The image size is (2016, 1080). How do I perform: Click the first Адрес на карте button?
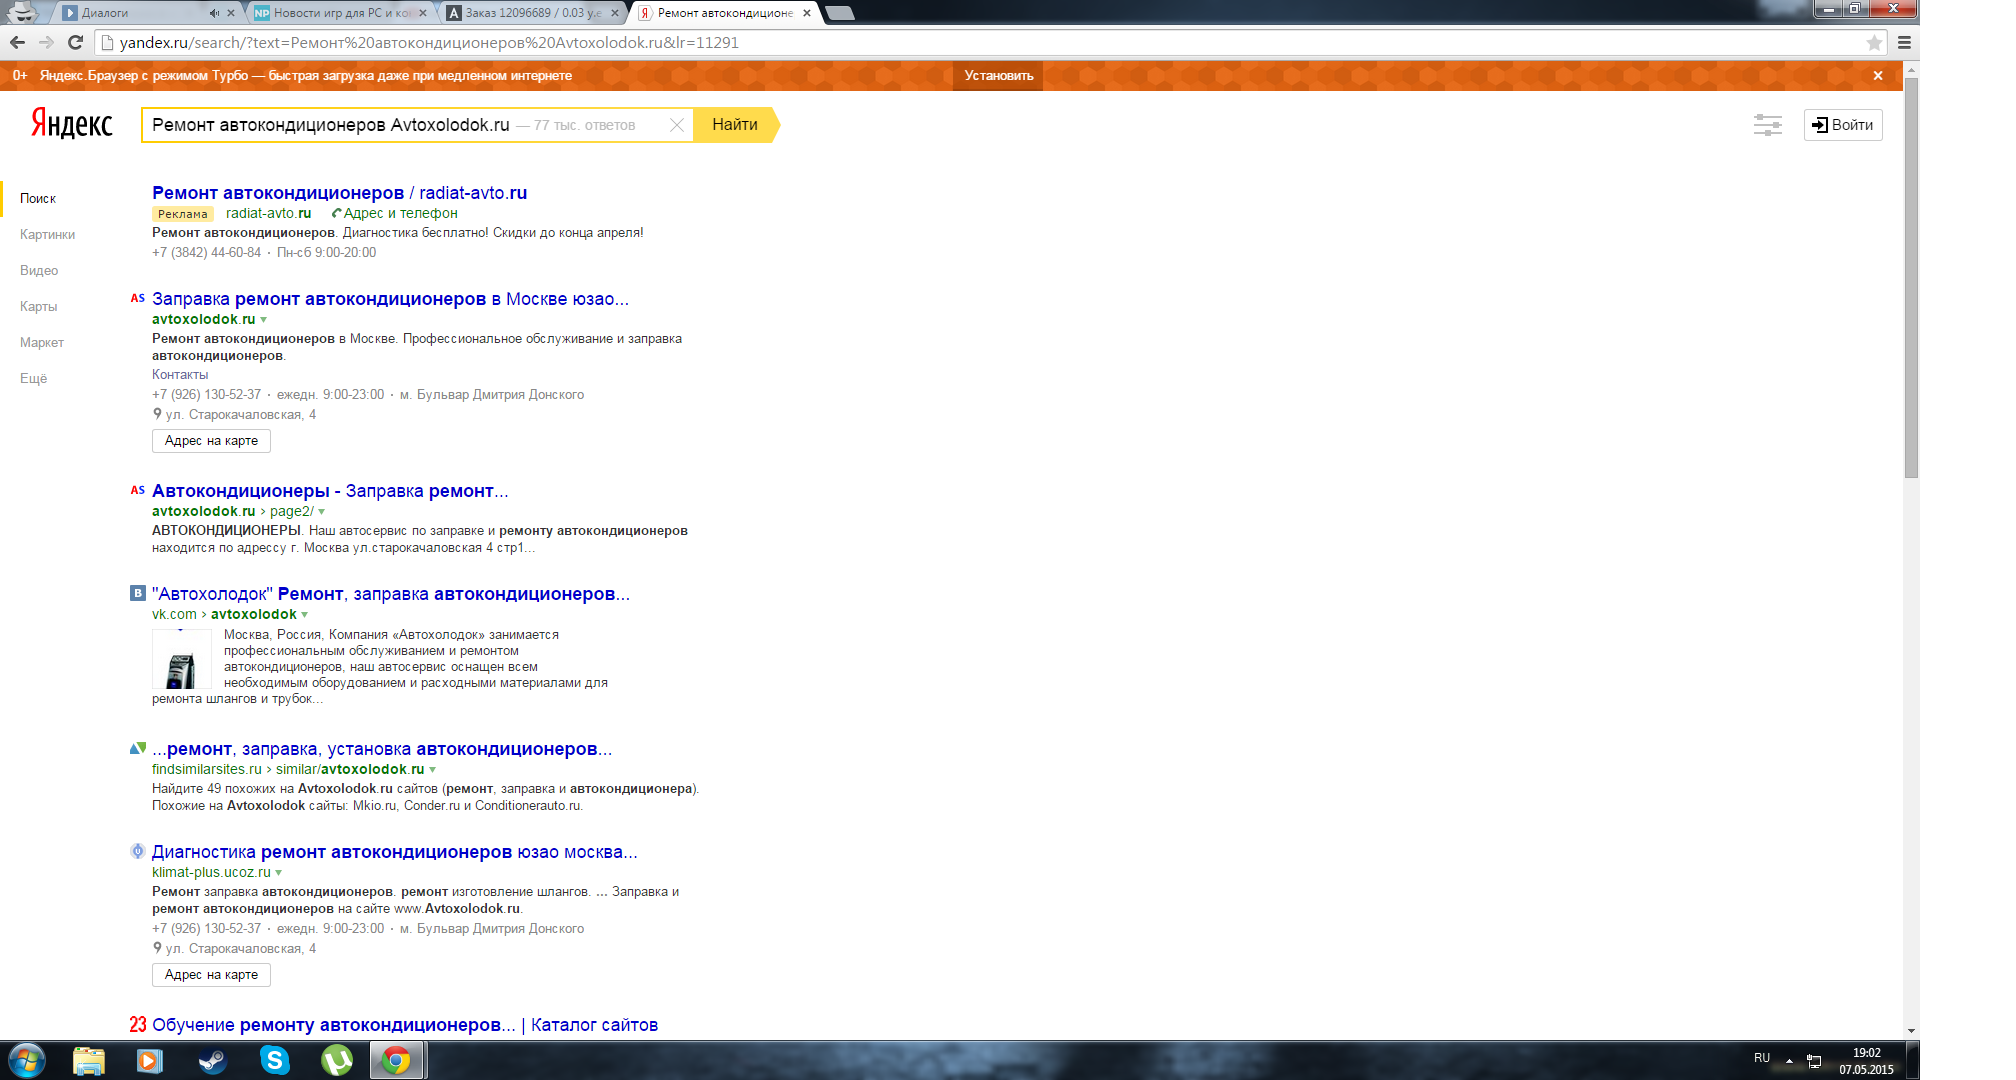pos(211,441)
